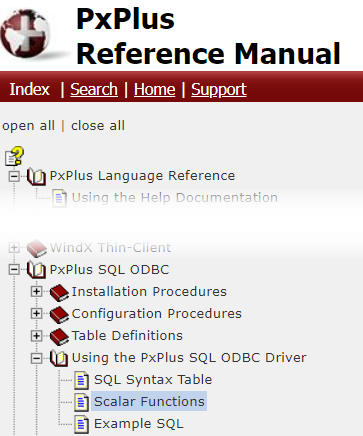
Task: Click the page icon beside Example SQL
Action: point(81,424)
